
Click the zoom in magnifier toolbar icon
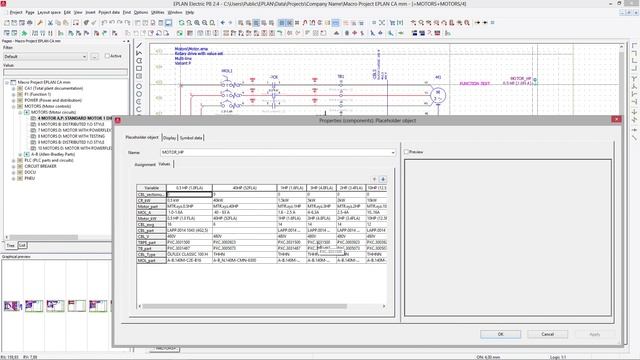197,23
